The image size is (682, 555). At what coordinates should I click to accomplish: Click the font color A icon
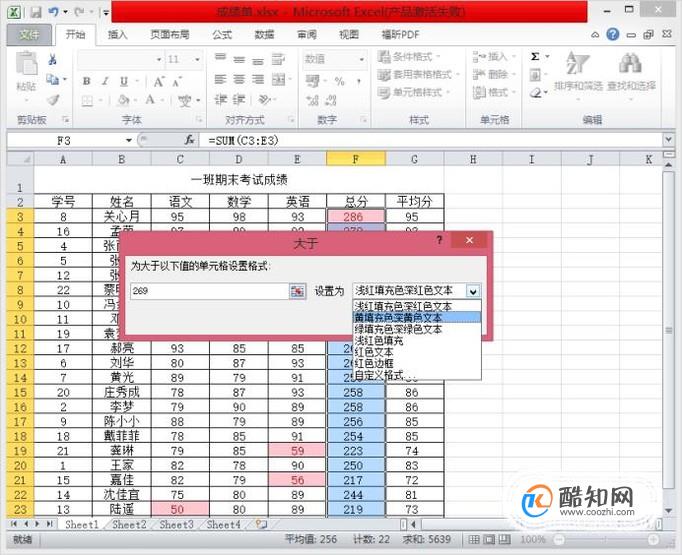pyautogui.click(x=150, y=100)
